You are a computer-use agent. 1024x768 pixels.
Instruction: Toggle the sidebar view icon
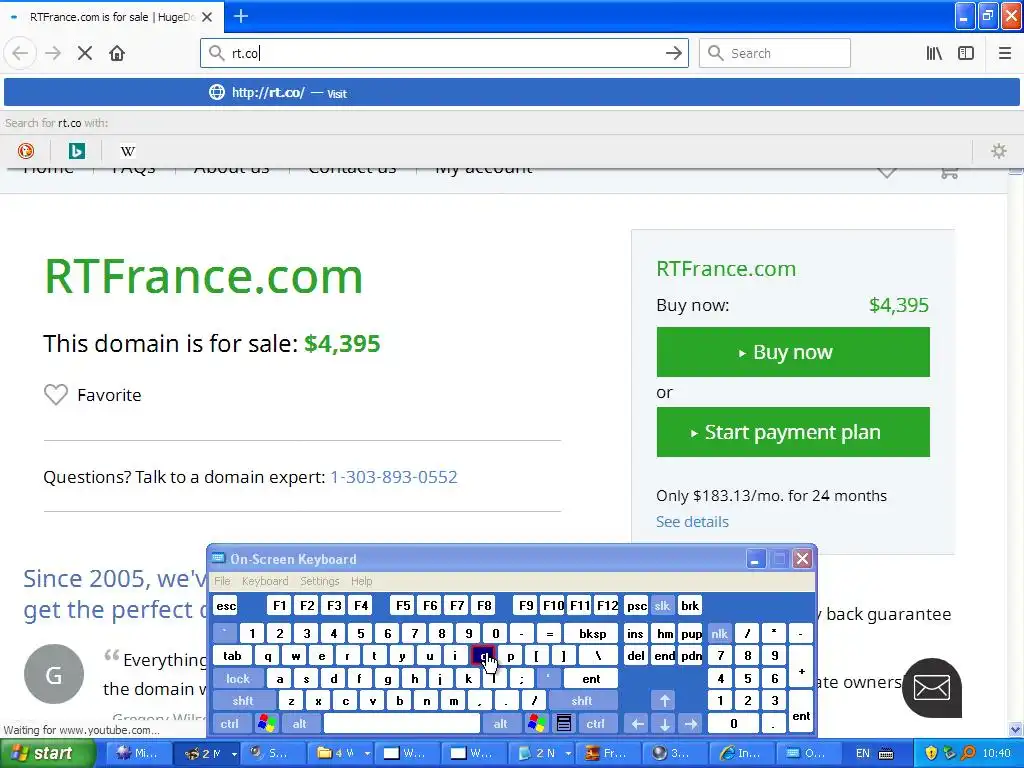coord(966,53)
